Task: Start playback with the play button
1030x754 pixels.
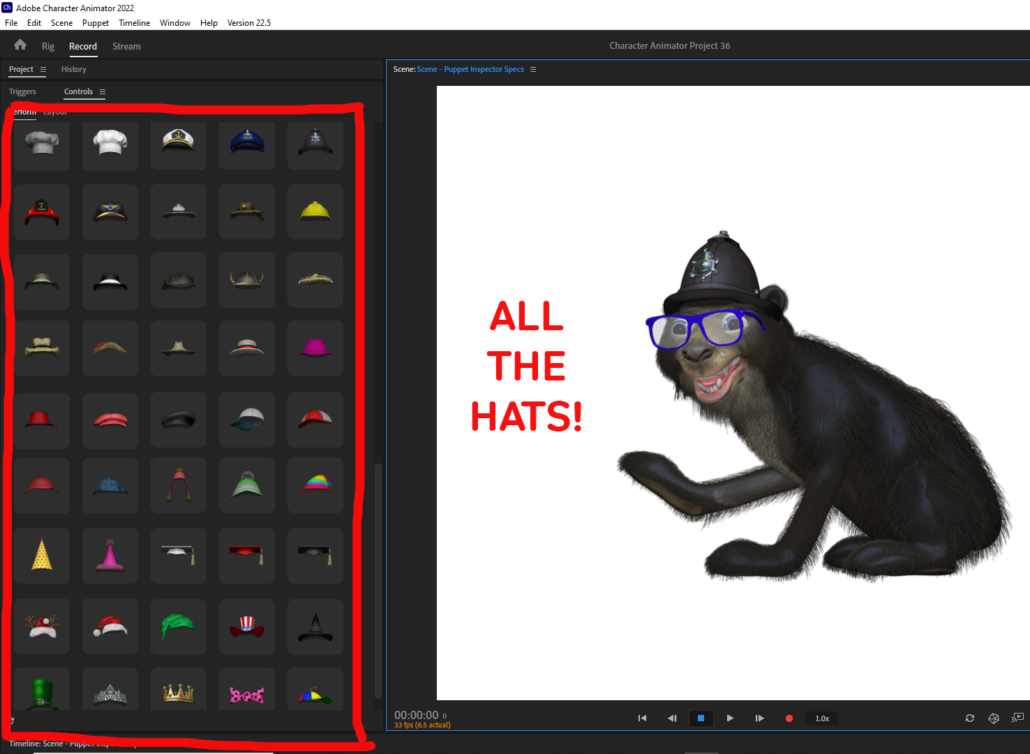Action: coord(730,719)
